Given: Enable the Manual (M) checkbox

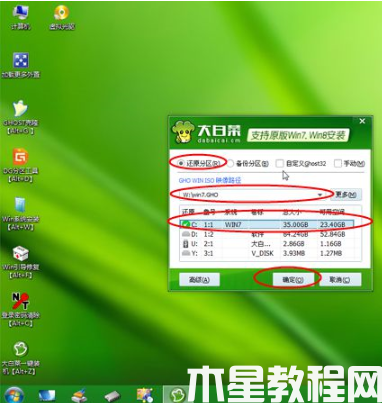Looking at the screenshot, I should pos(338,163).
